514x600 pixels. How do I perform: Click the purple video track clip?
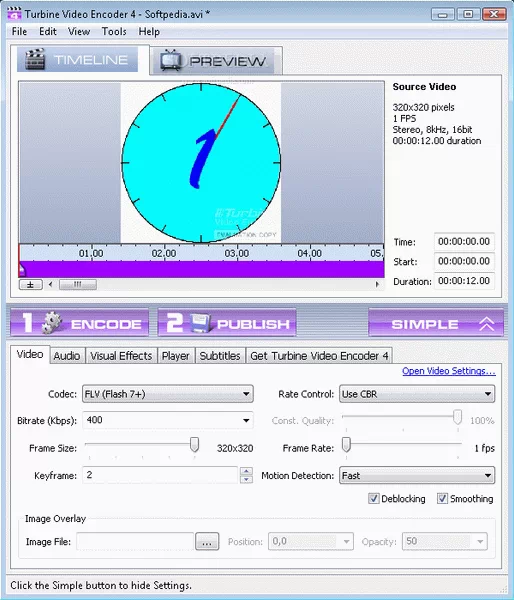coord(202,269)
